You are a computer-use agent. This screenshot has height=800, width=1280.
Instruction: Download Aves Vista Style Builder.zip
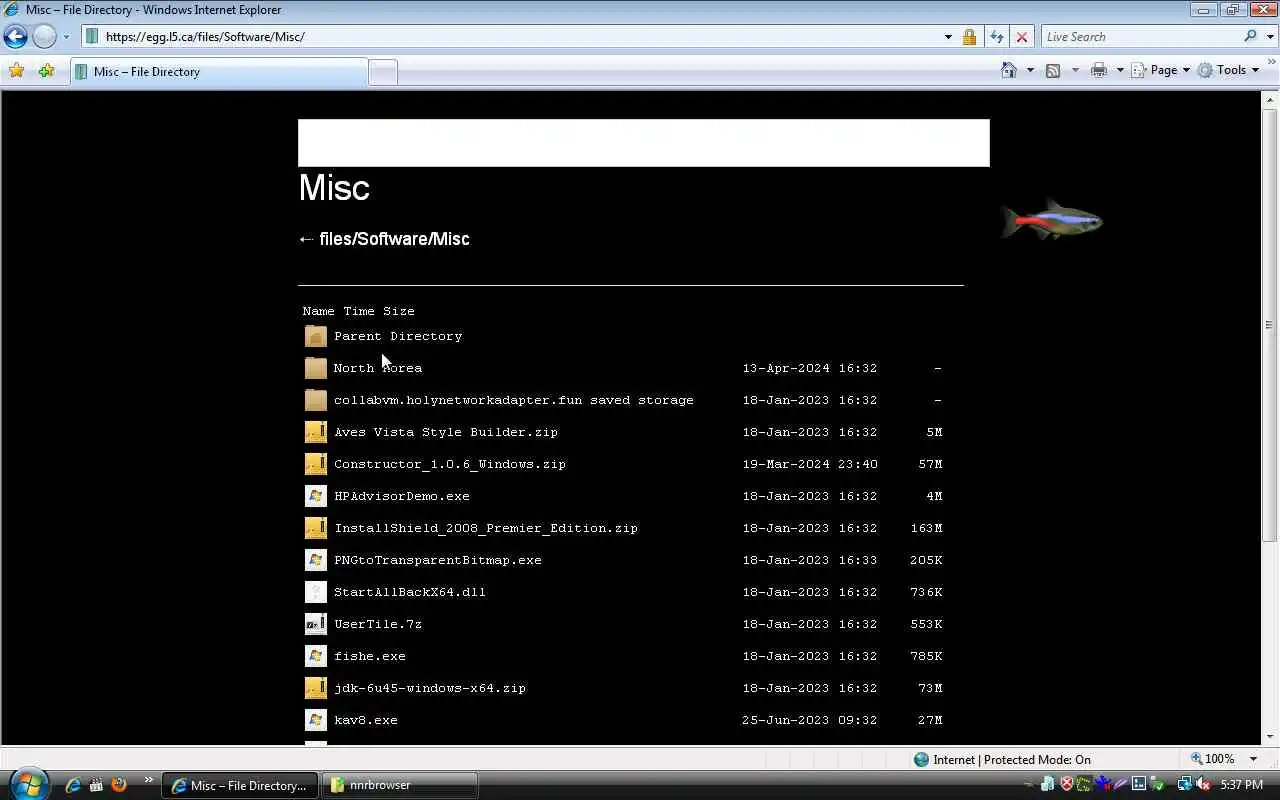tap(446, 432)
